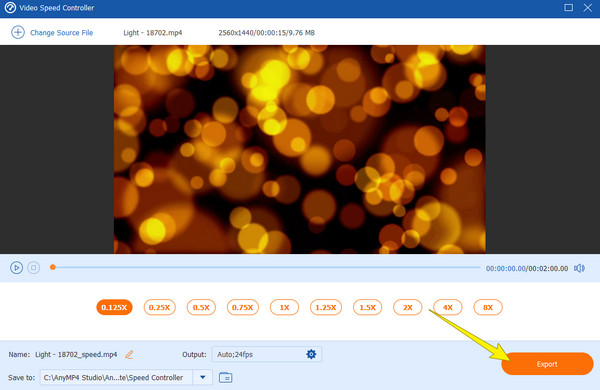The image size is (600, 390).
Task: Mute the volume speaker icon
Action: coord(579,268)
